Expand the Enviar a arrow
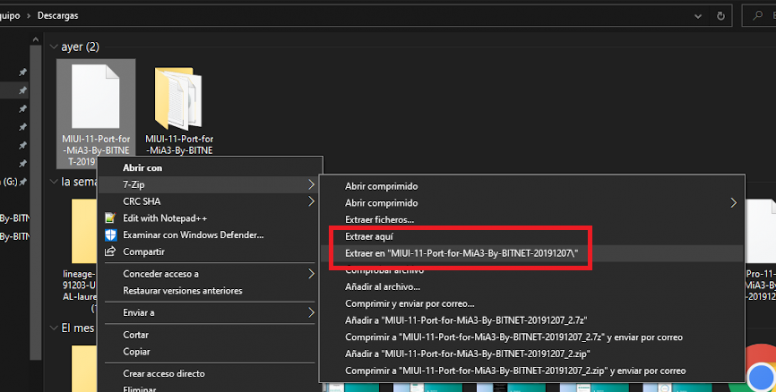The height and width of the screenshot is (392, 776). pyautogui.click(x=311, y=313)
